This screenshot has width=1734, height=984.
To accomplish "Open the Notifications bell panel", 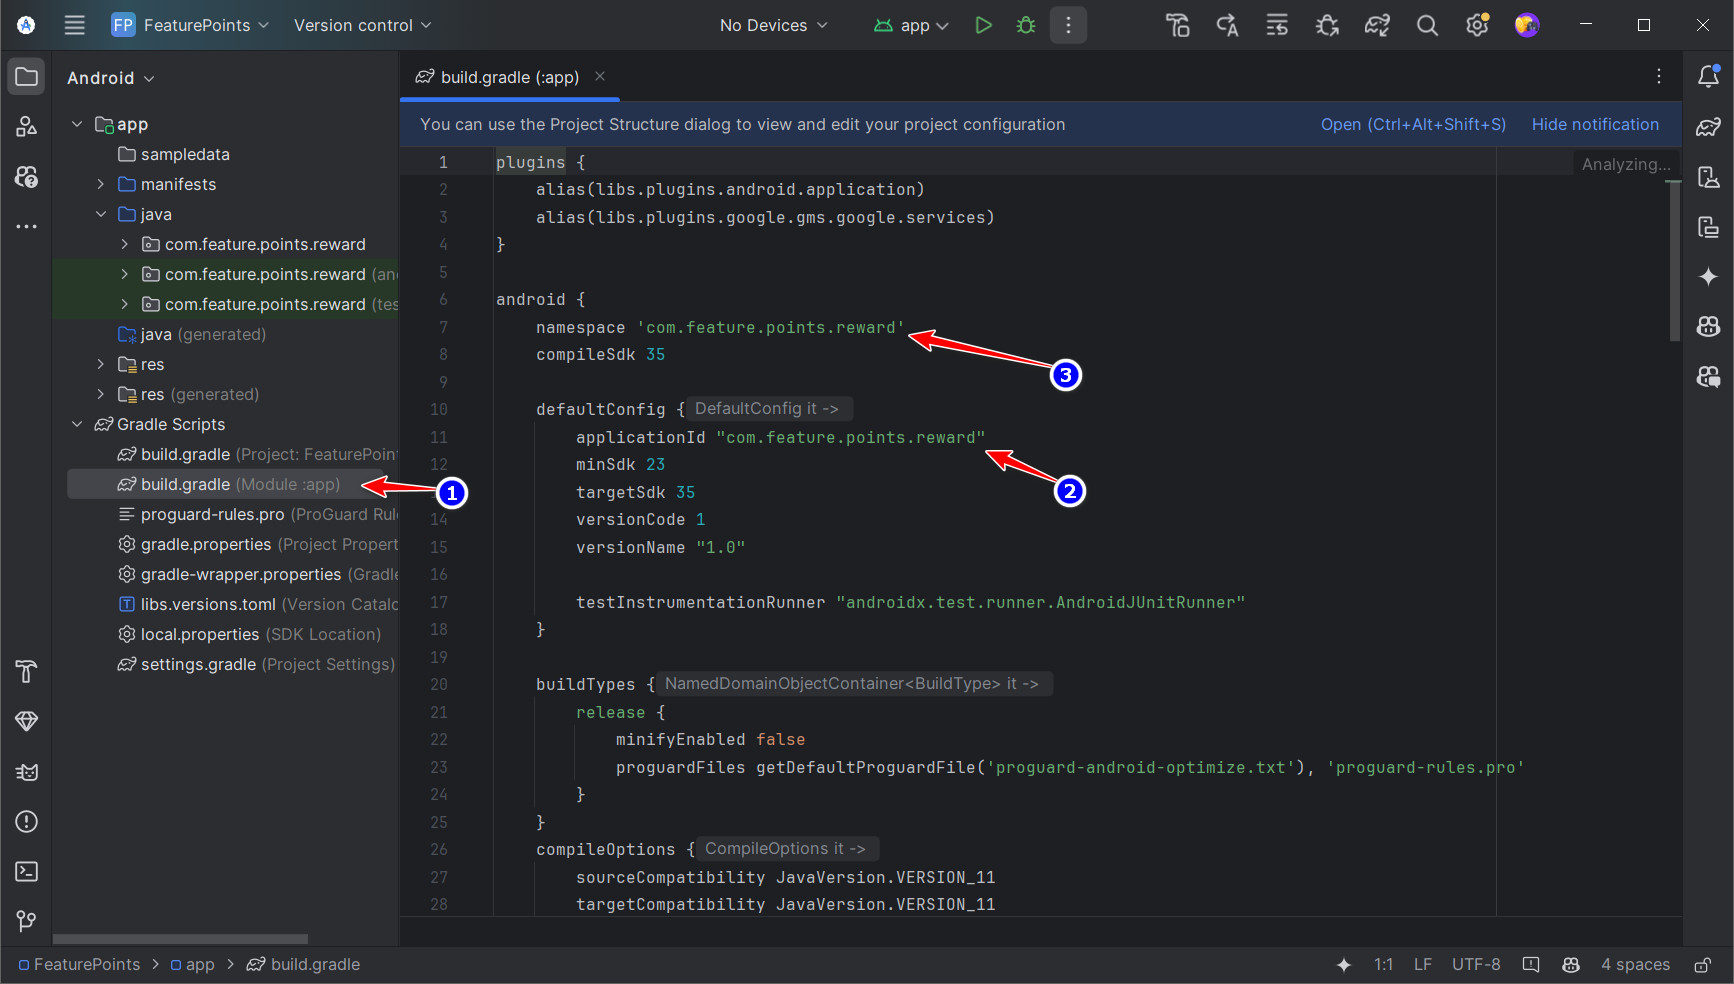I will 1708,77.
